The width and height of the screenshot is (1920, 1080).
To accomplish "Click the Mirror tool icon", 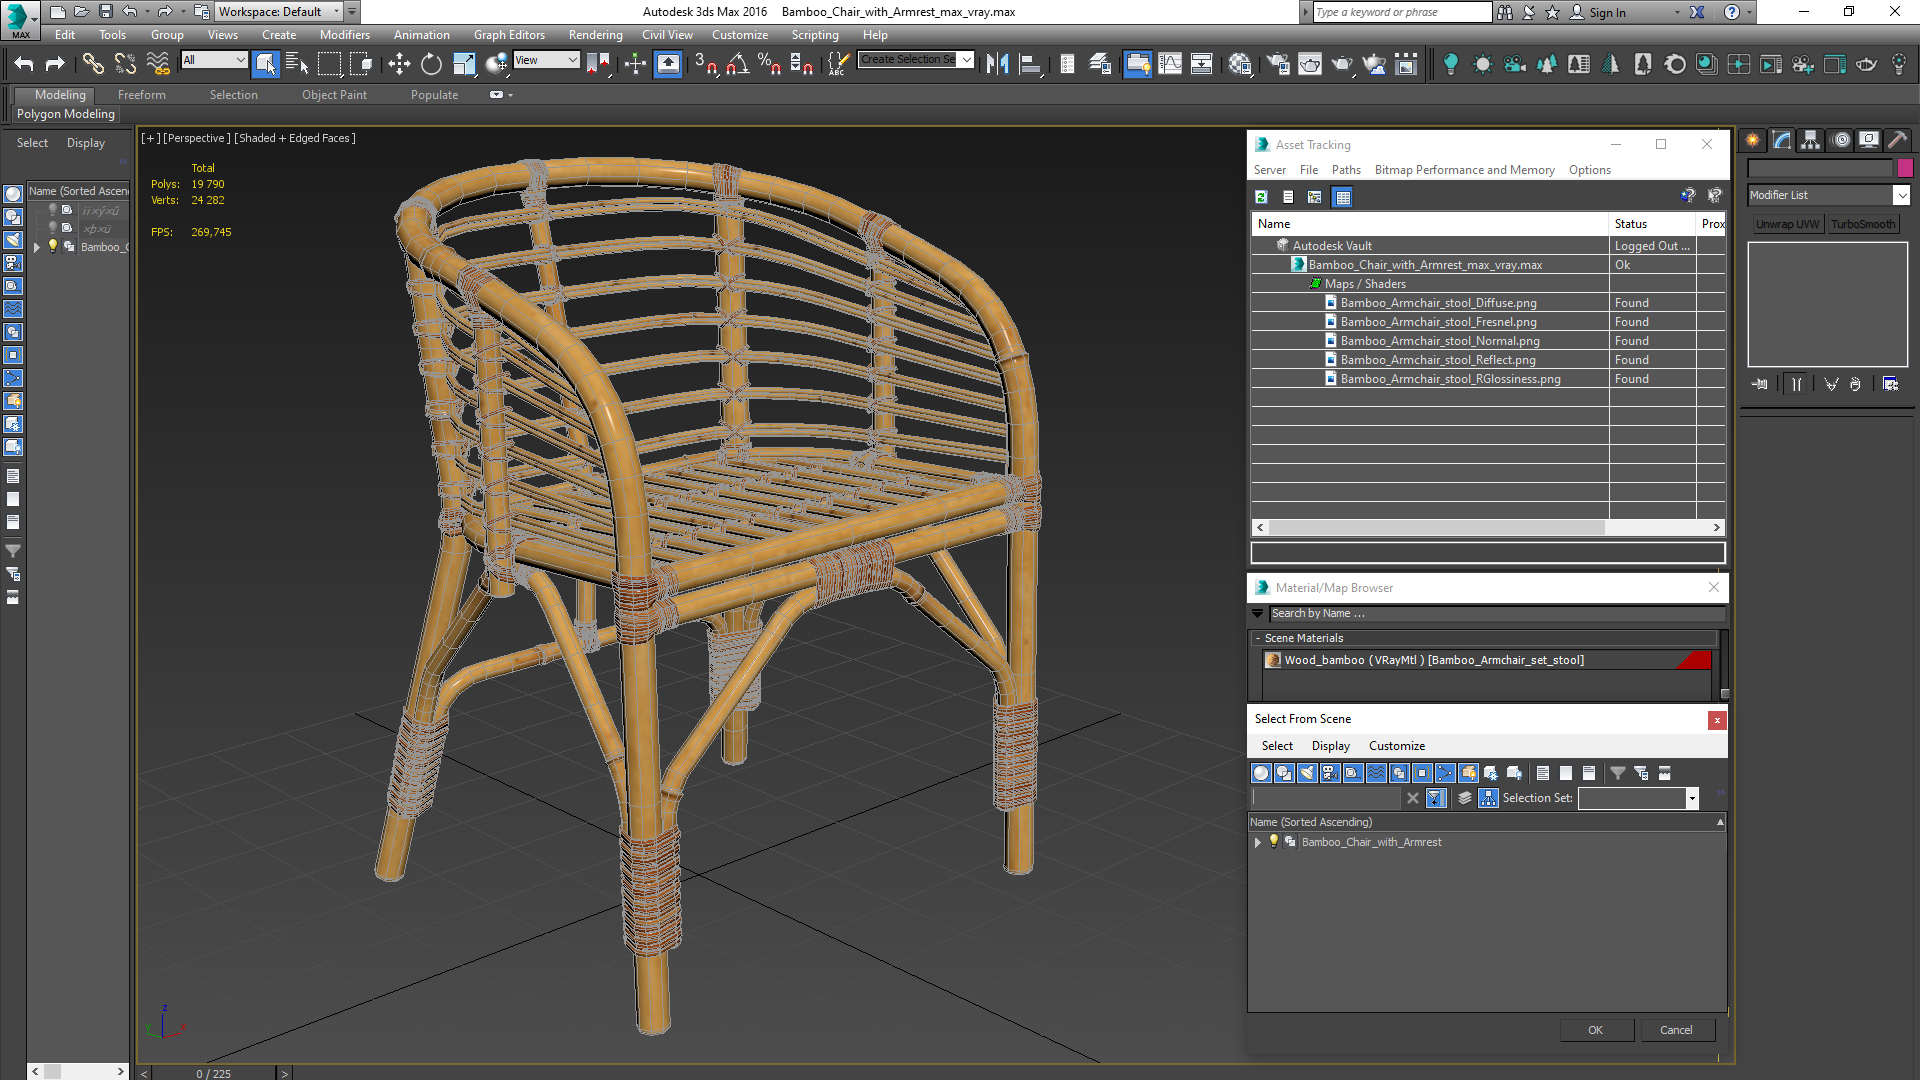I will (997, 64).
